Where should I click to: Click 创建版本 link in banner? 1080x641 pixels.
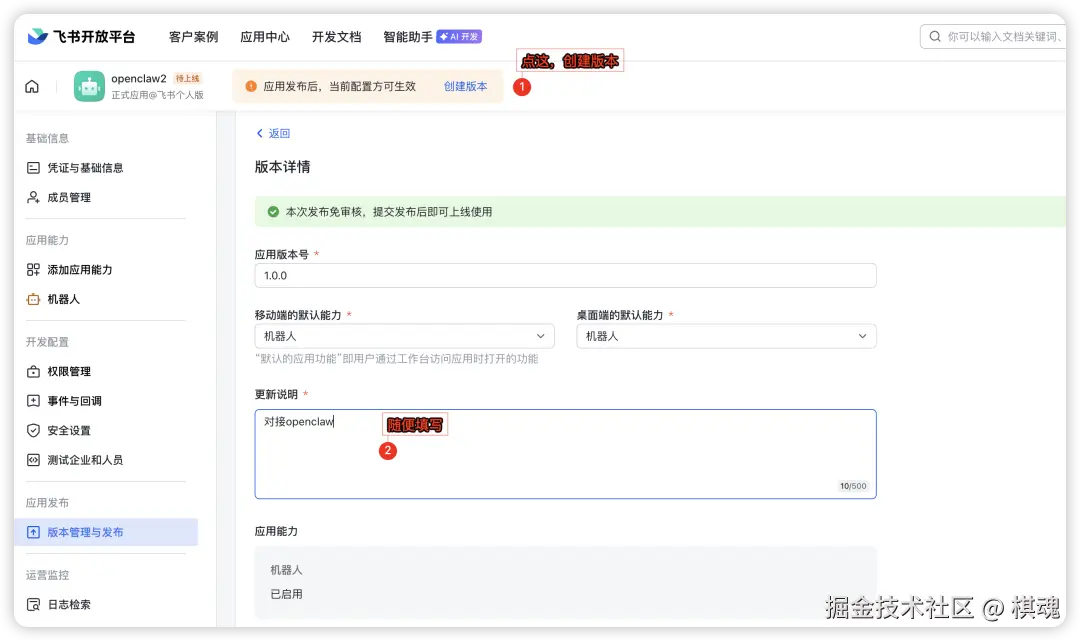tap(466, 87)
